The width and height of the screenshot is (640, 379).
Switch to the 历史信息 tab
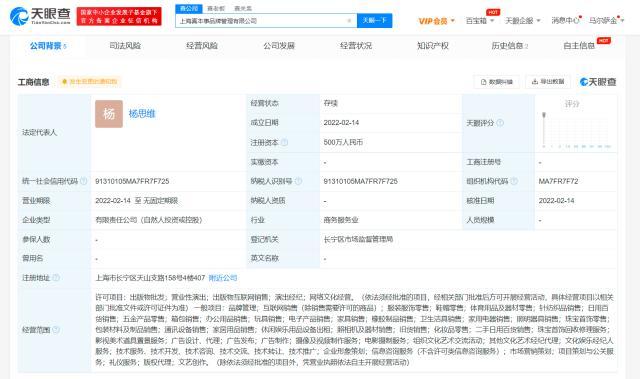point(509,46)
